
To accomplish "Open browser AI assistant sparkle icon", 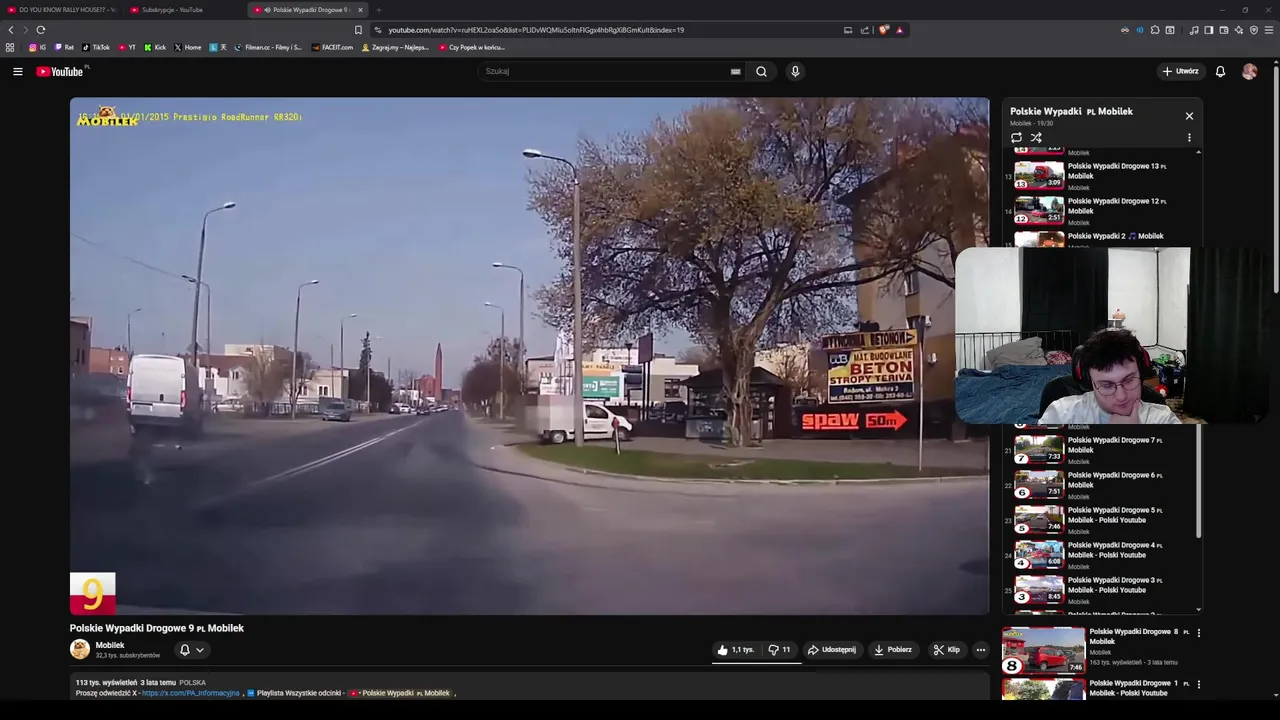I will 1238,30.
